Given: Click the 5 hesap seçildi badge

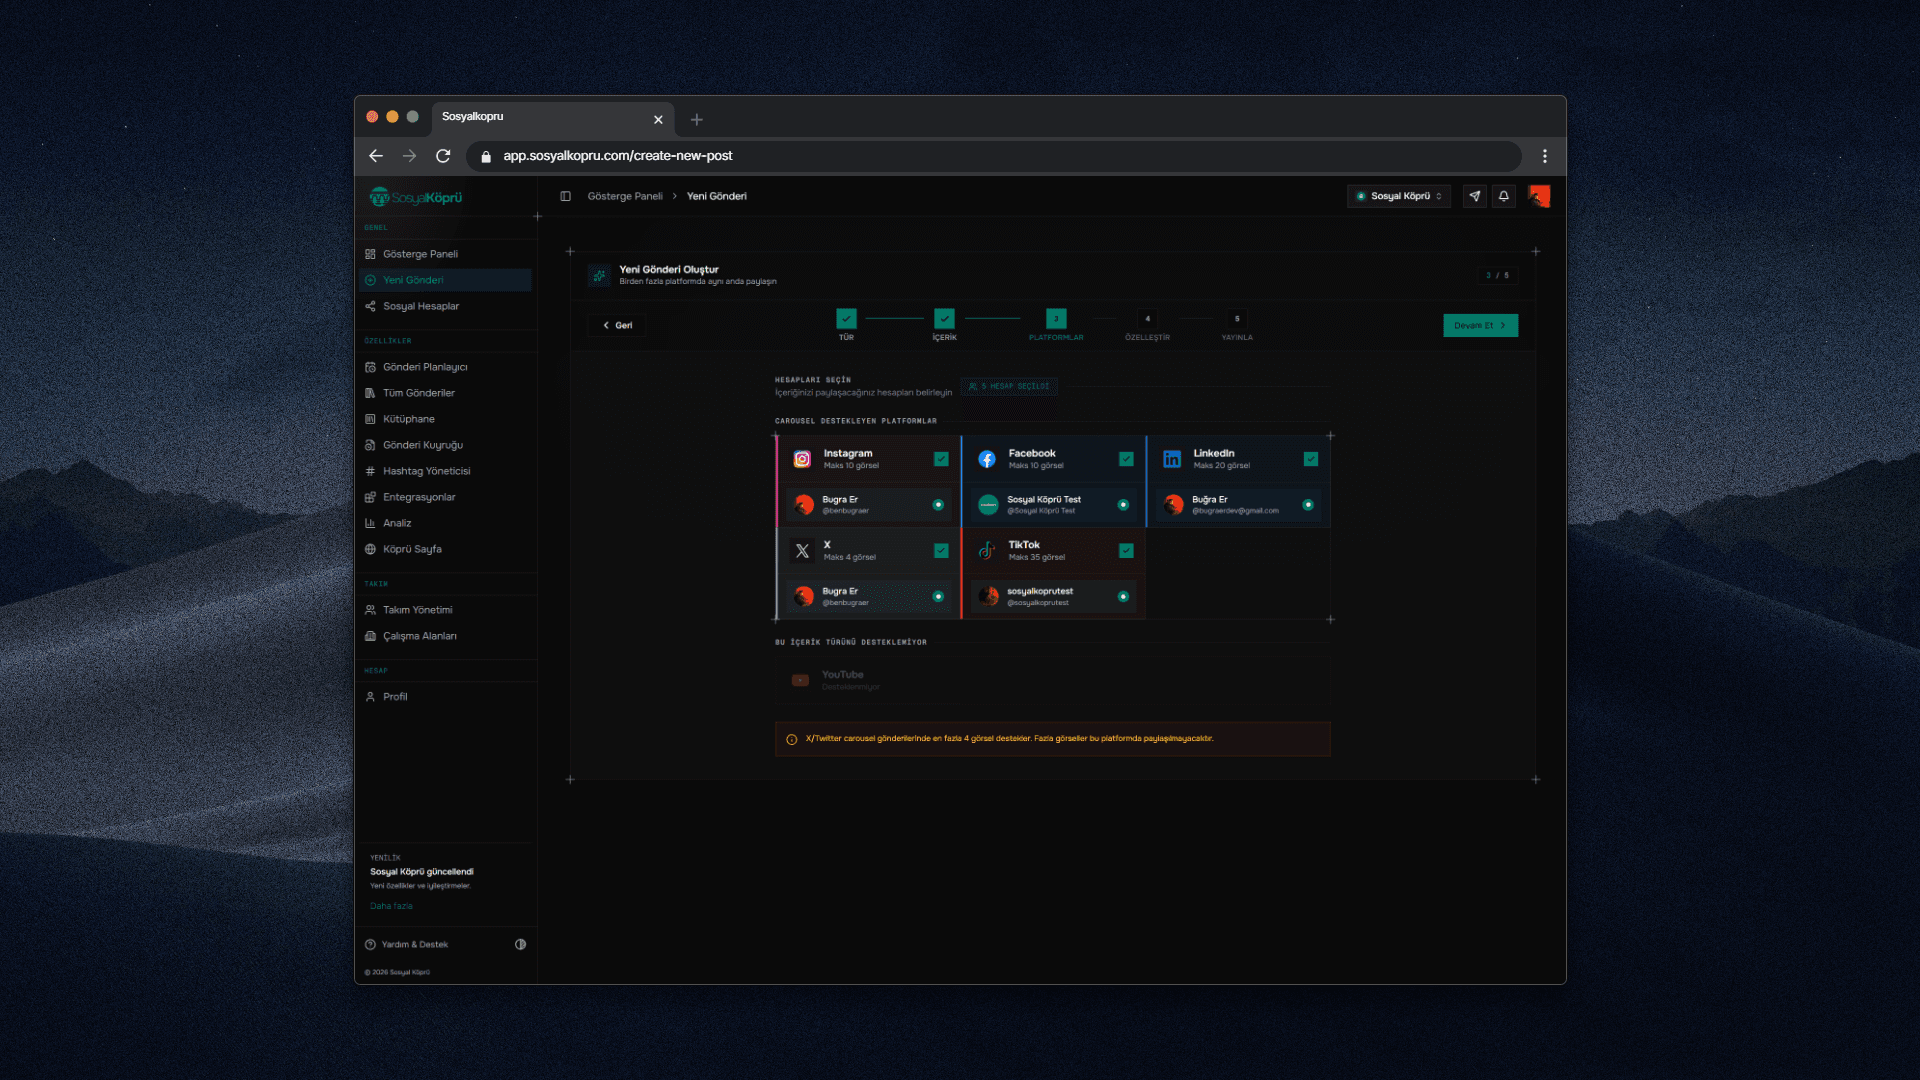Looking at the screenshot, I should click(x=1009, y=387).
